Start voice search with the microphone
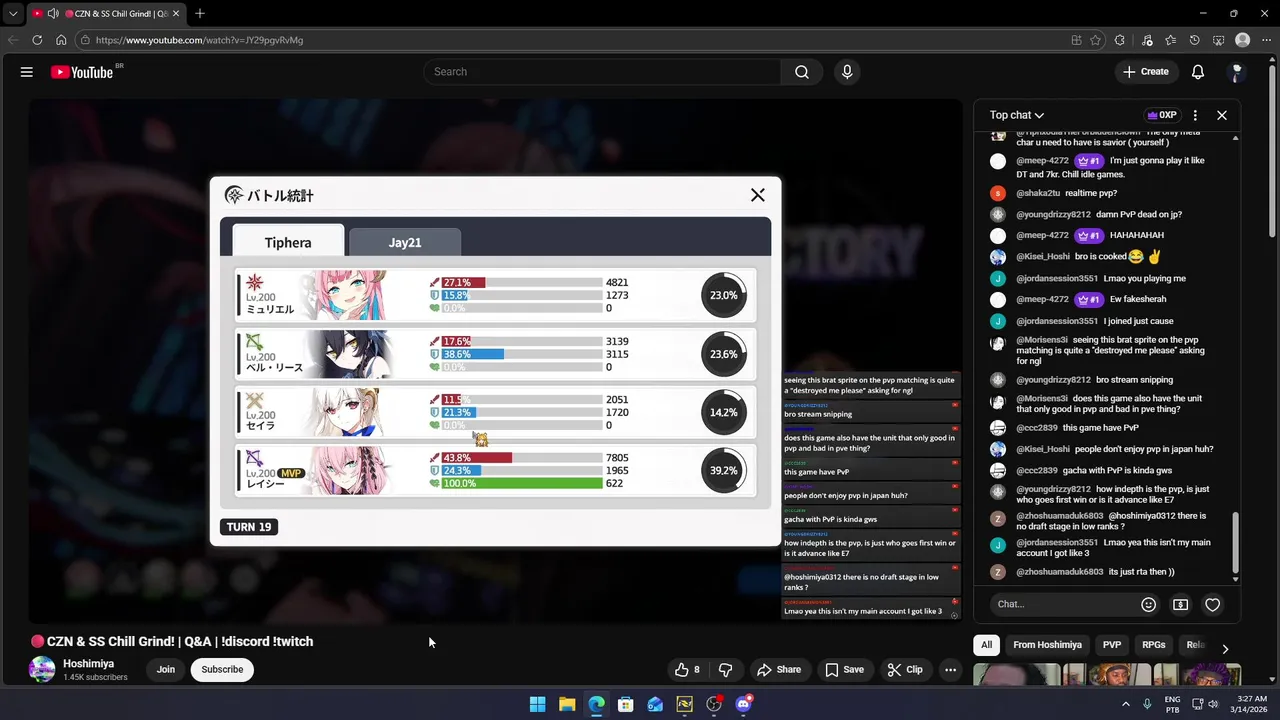The height and width of the screenshot is (720, 1280). coord(847,72)
